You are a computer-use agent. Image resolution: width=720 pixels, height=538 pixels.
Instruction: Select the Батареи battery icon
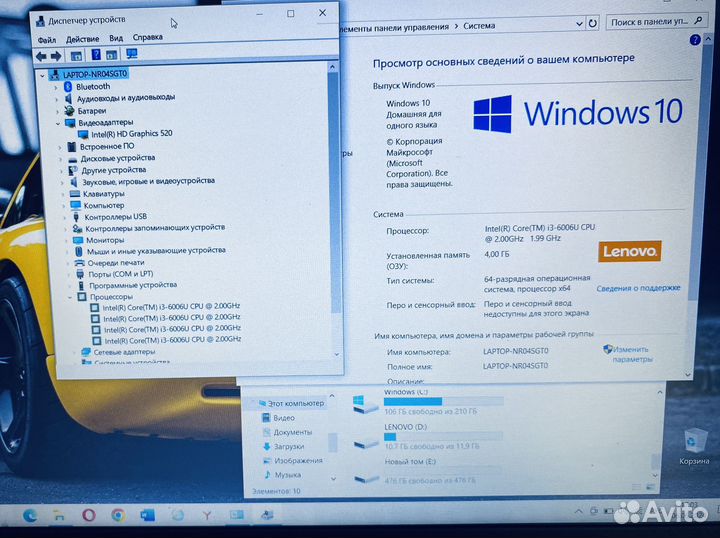tap(69, 111)
